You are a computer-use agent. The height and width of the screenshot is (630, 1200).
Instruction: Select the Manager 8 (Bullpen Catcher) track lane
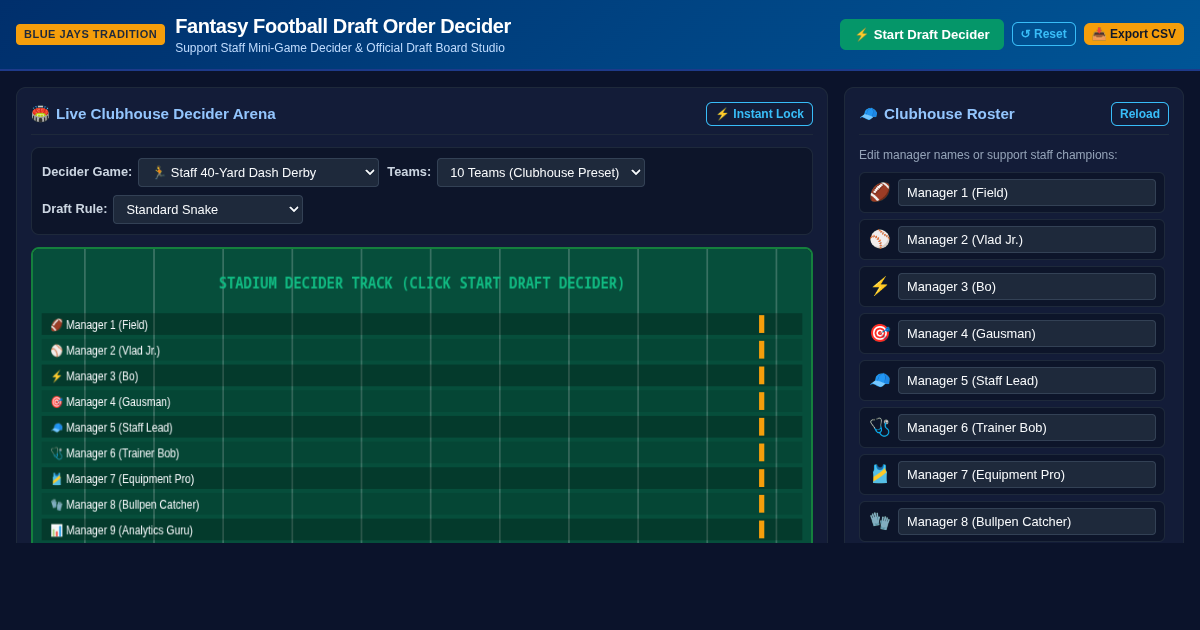coord(422,504)
